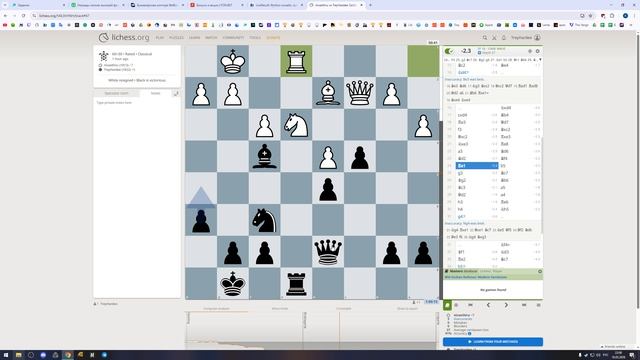
Task: Select the black bishop piece
Action: 264,157
